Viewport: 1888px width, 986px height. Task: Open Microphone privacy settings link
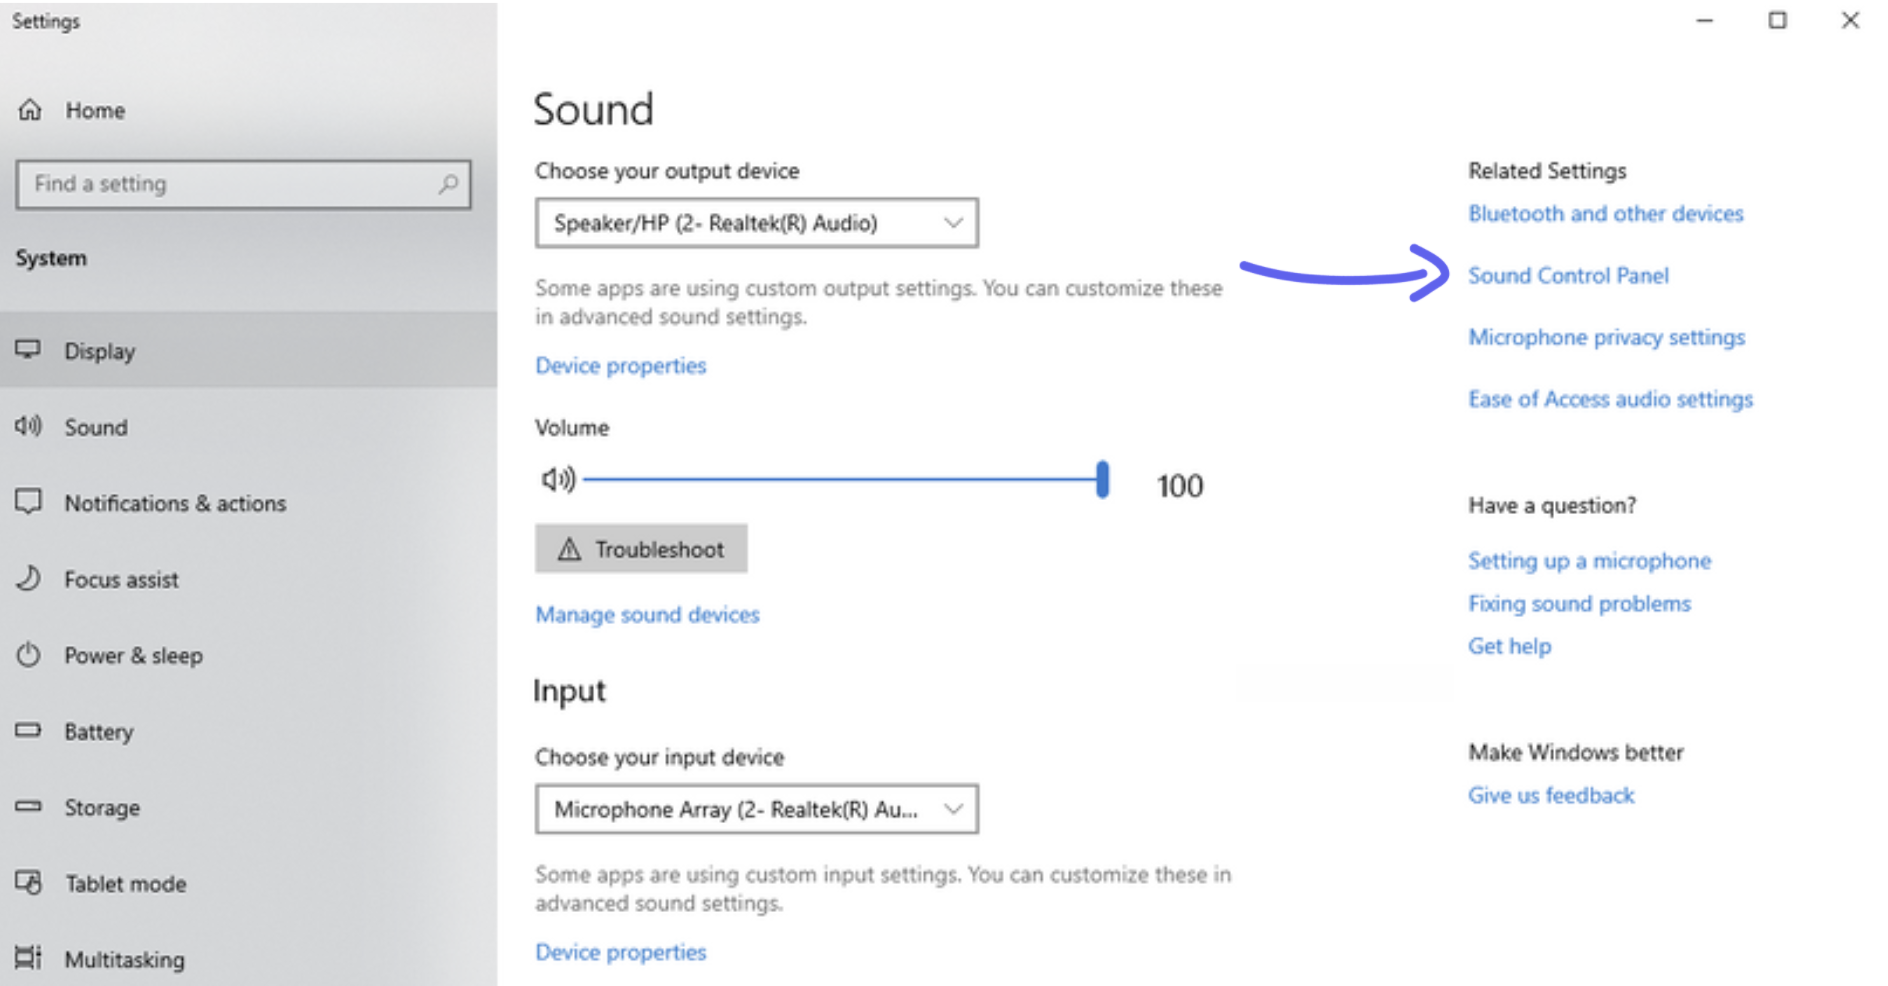(x=1606, y=338)
